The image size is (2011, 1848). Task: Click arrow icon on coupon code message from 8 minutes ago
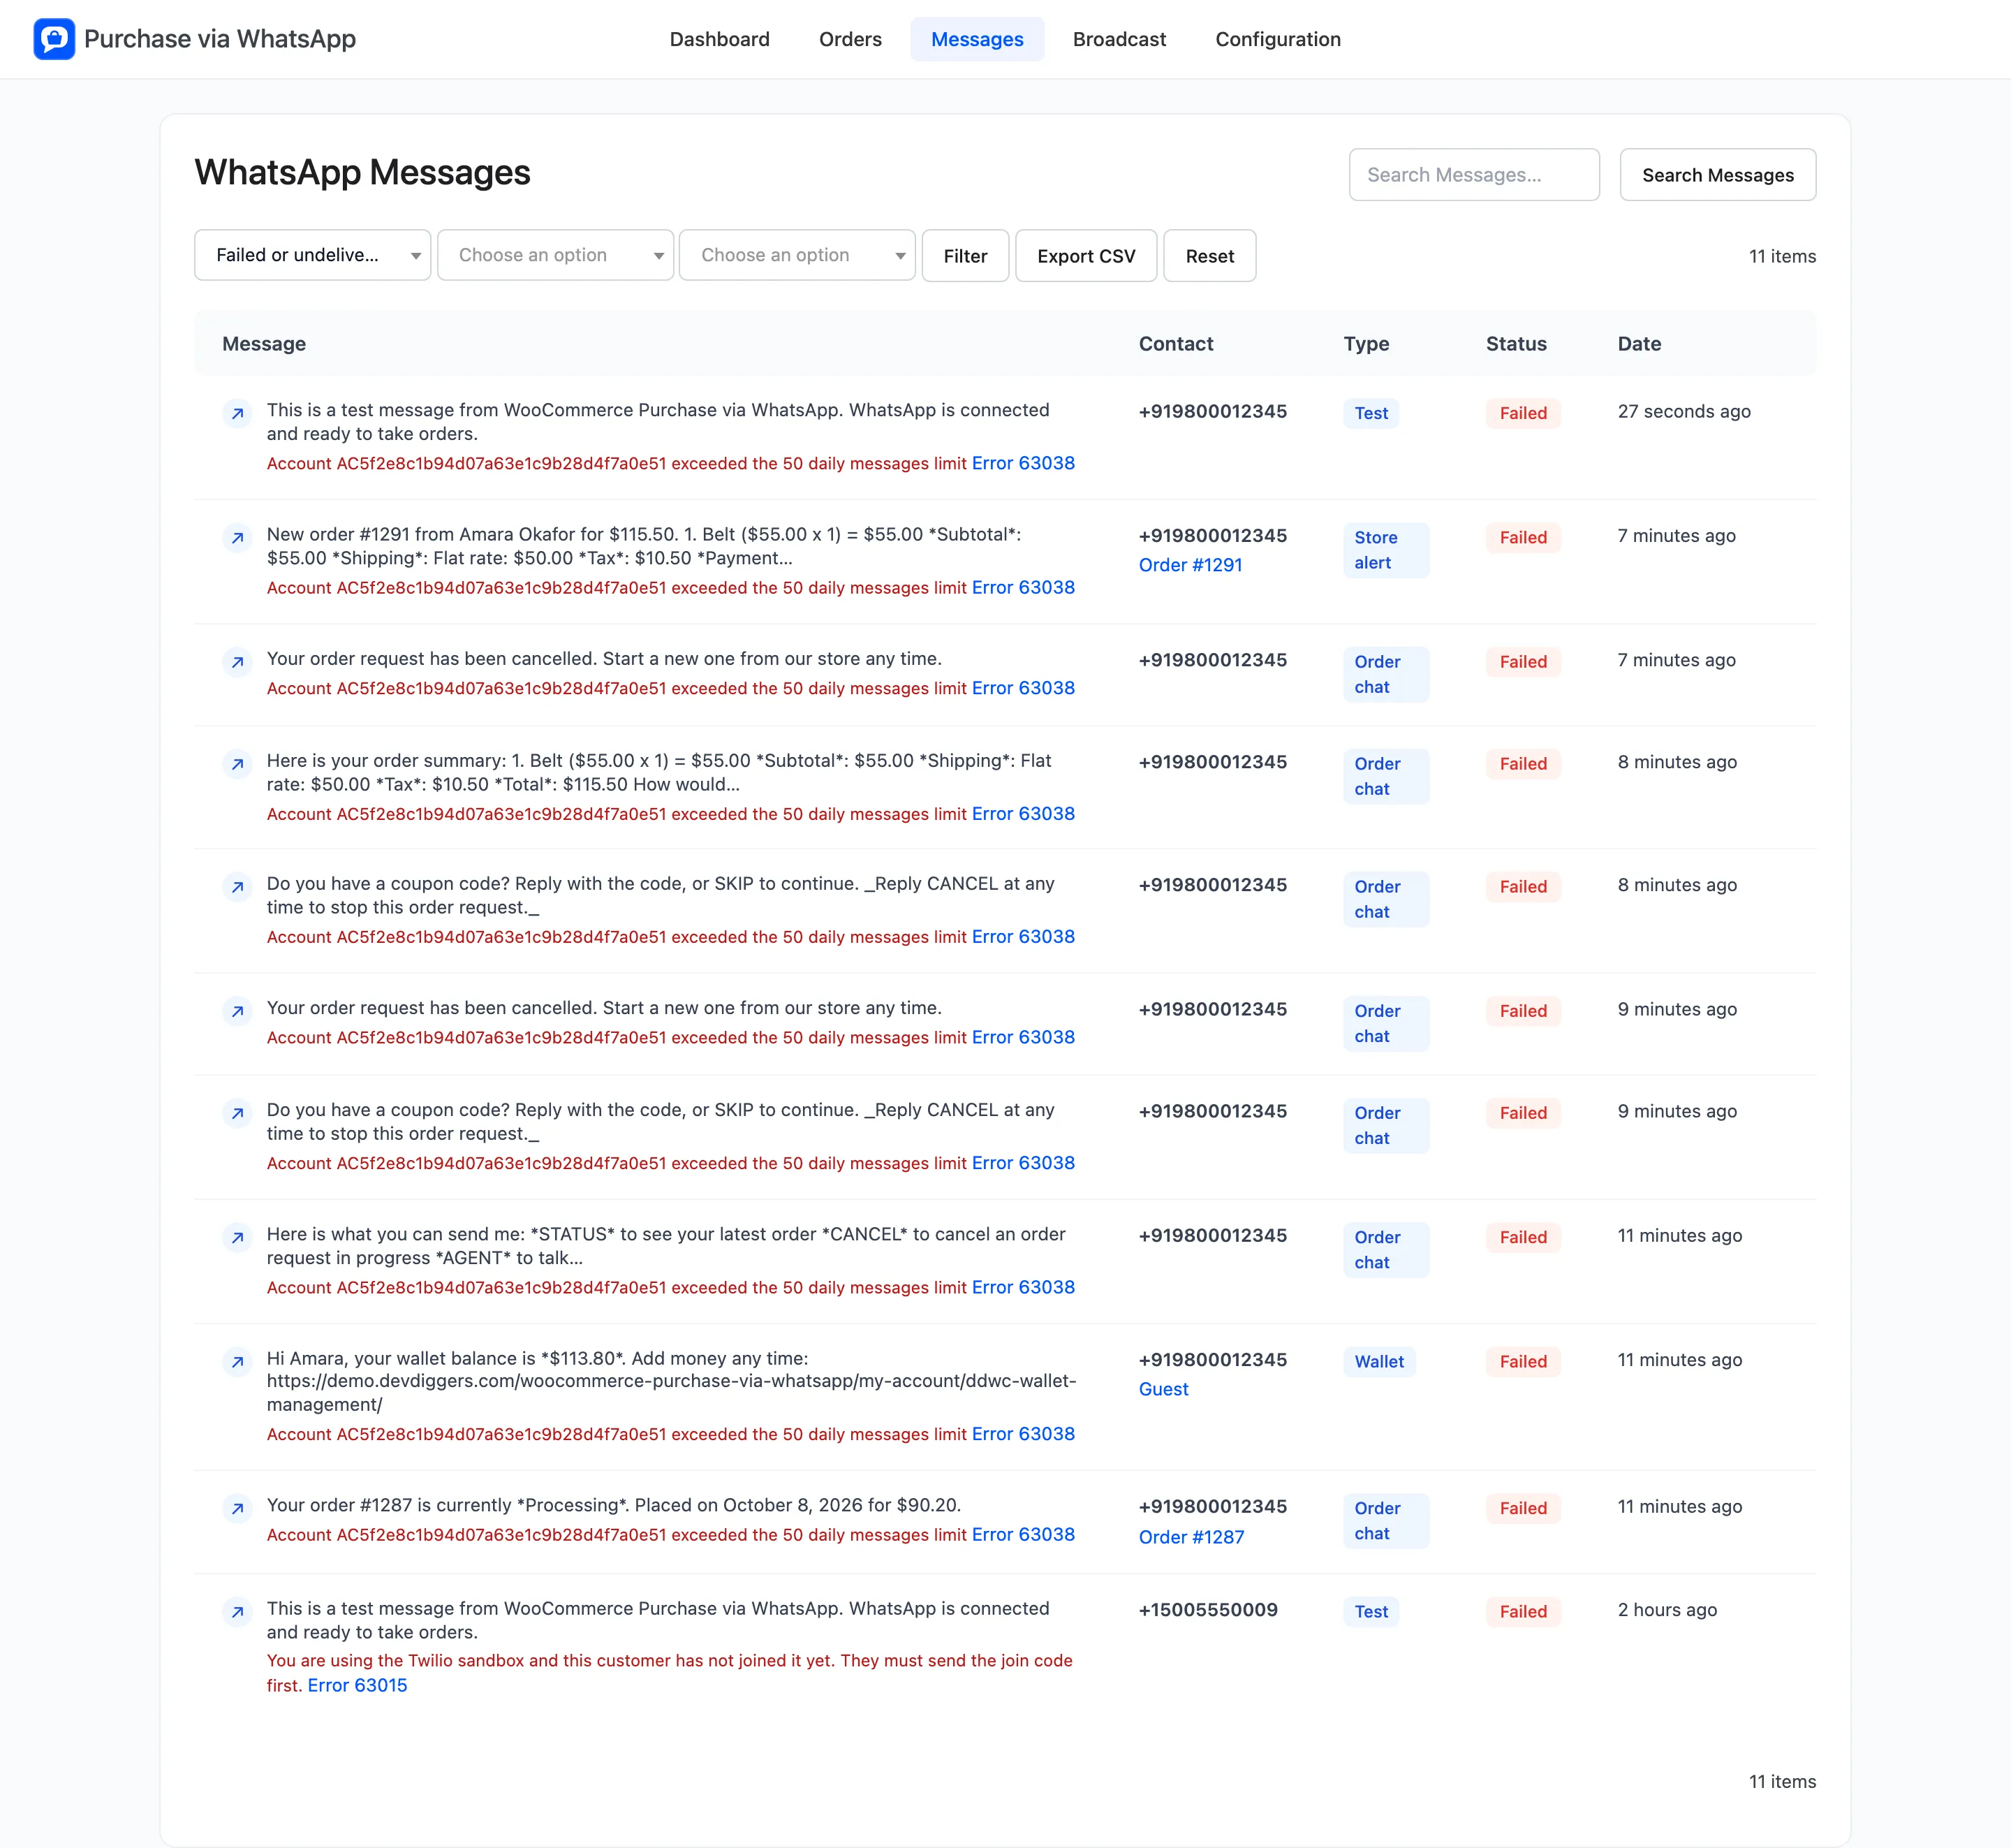(x=237, y=887)
